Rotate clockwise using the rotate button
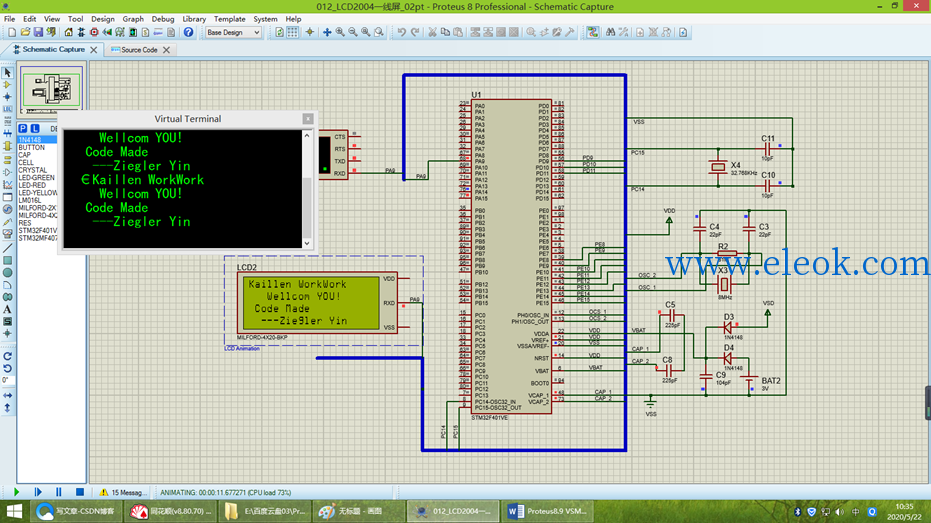The image size is (931, 523). pos(7,356)
